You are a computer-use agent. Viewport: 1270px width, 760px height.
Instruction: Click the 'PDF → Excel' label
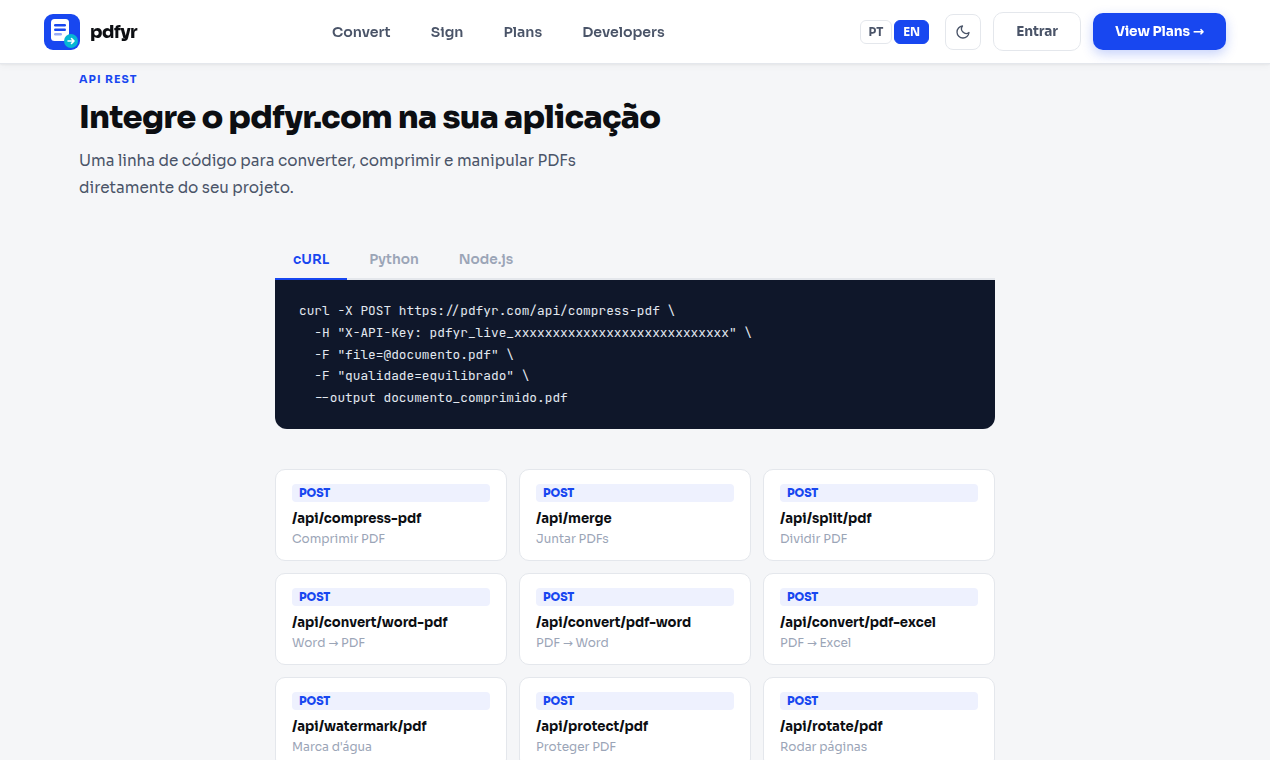tap(815, 643)
